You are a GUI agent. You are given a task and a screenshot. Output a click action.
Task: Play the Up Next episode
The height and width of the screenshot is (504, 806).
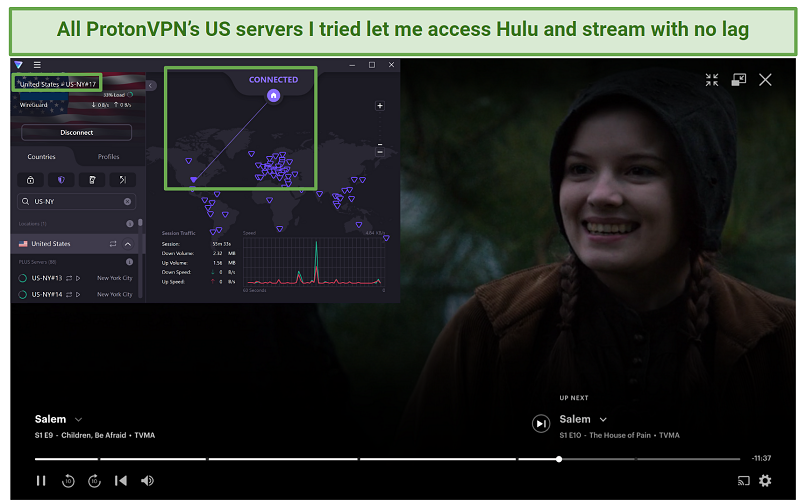click(x=541, y=424)
